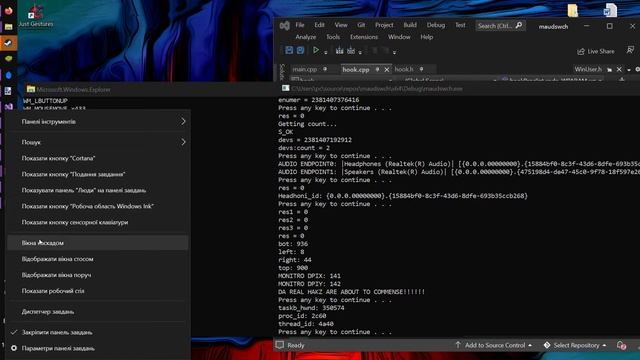
Task: Open the Just Gestures desktop shortcut
Action: click(36, 16)
